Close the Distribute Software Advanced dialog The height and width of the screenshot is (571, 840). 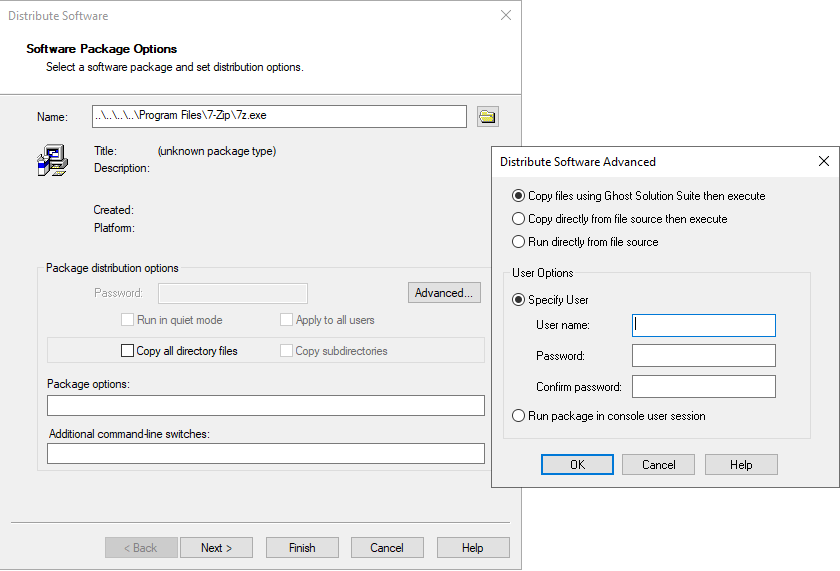pyautogui.click(x=823, y=161)
